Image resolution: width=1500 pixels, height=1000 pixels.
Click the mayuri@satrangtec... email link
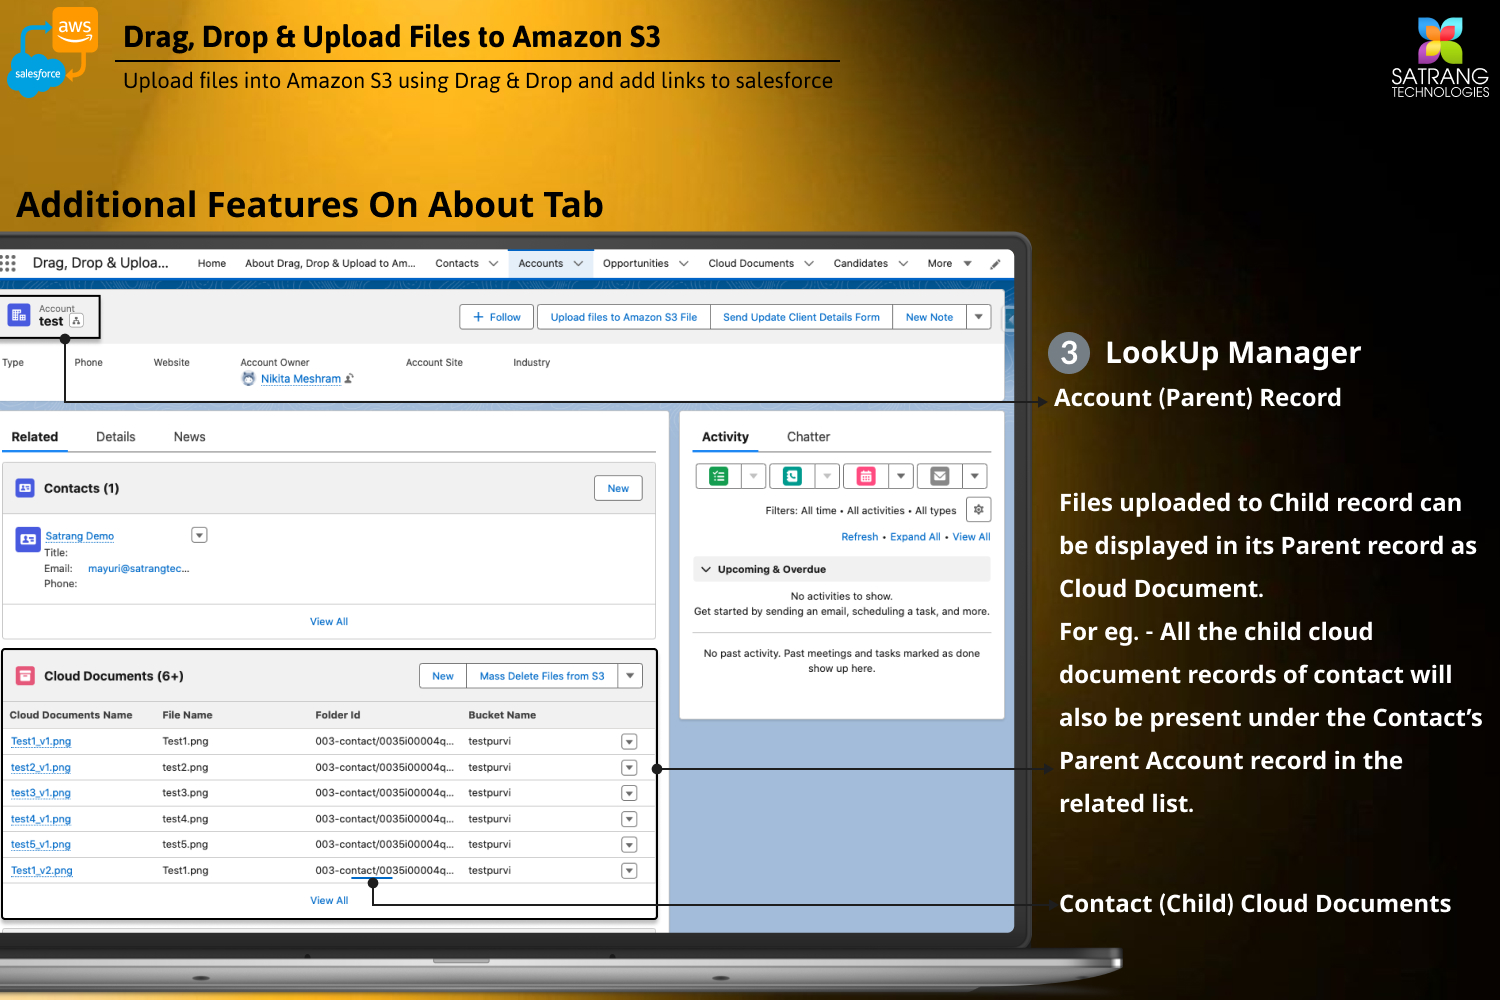click(x=138, y=568)
